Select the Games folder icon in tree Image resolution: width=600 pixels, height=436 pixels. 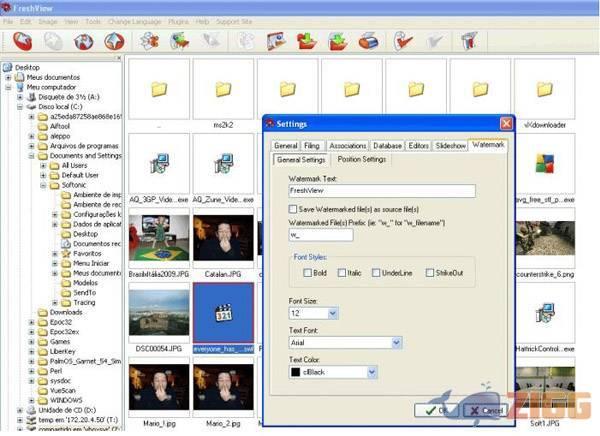(44, 340)
